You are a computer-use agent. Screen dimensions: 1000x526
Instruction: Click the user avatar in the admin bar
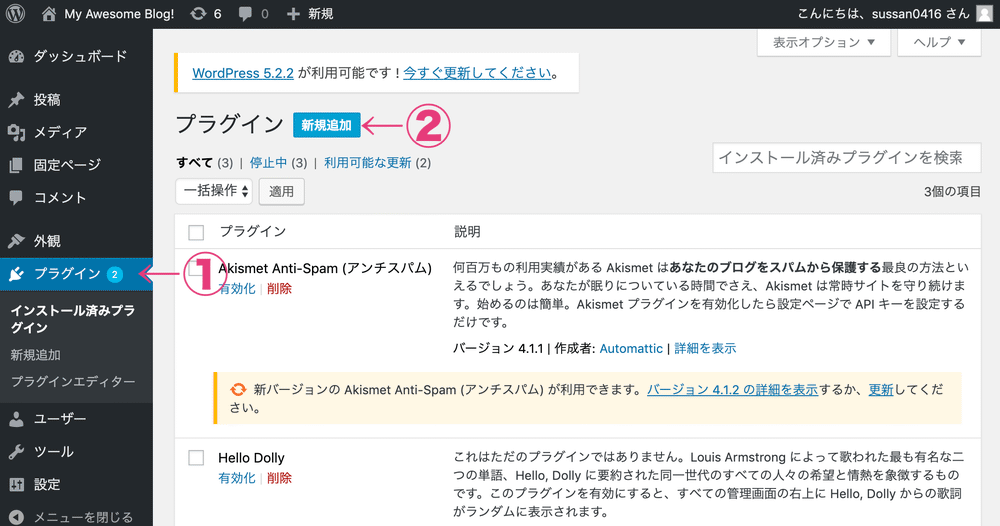(x=985, y=13)
